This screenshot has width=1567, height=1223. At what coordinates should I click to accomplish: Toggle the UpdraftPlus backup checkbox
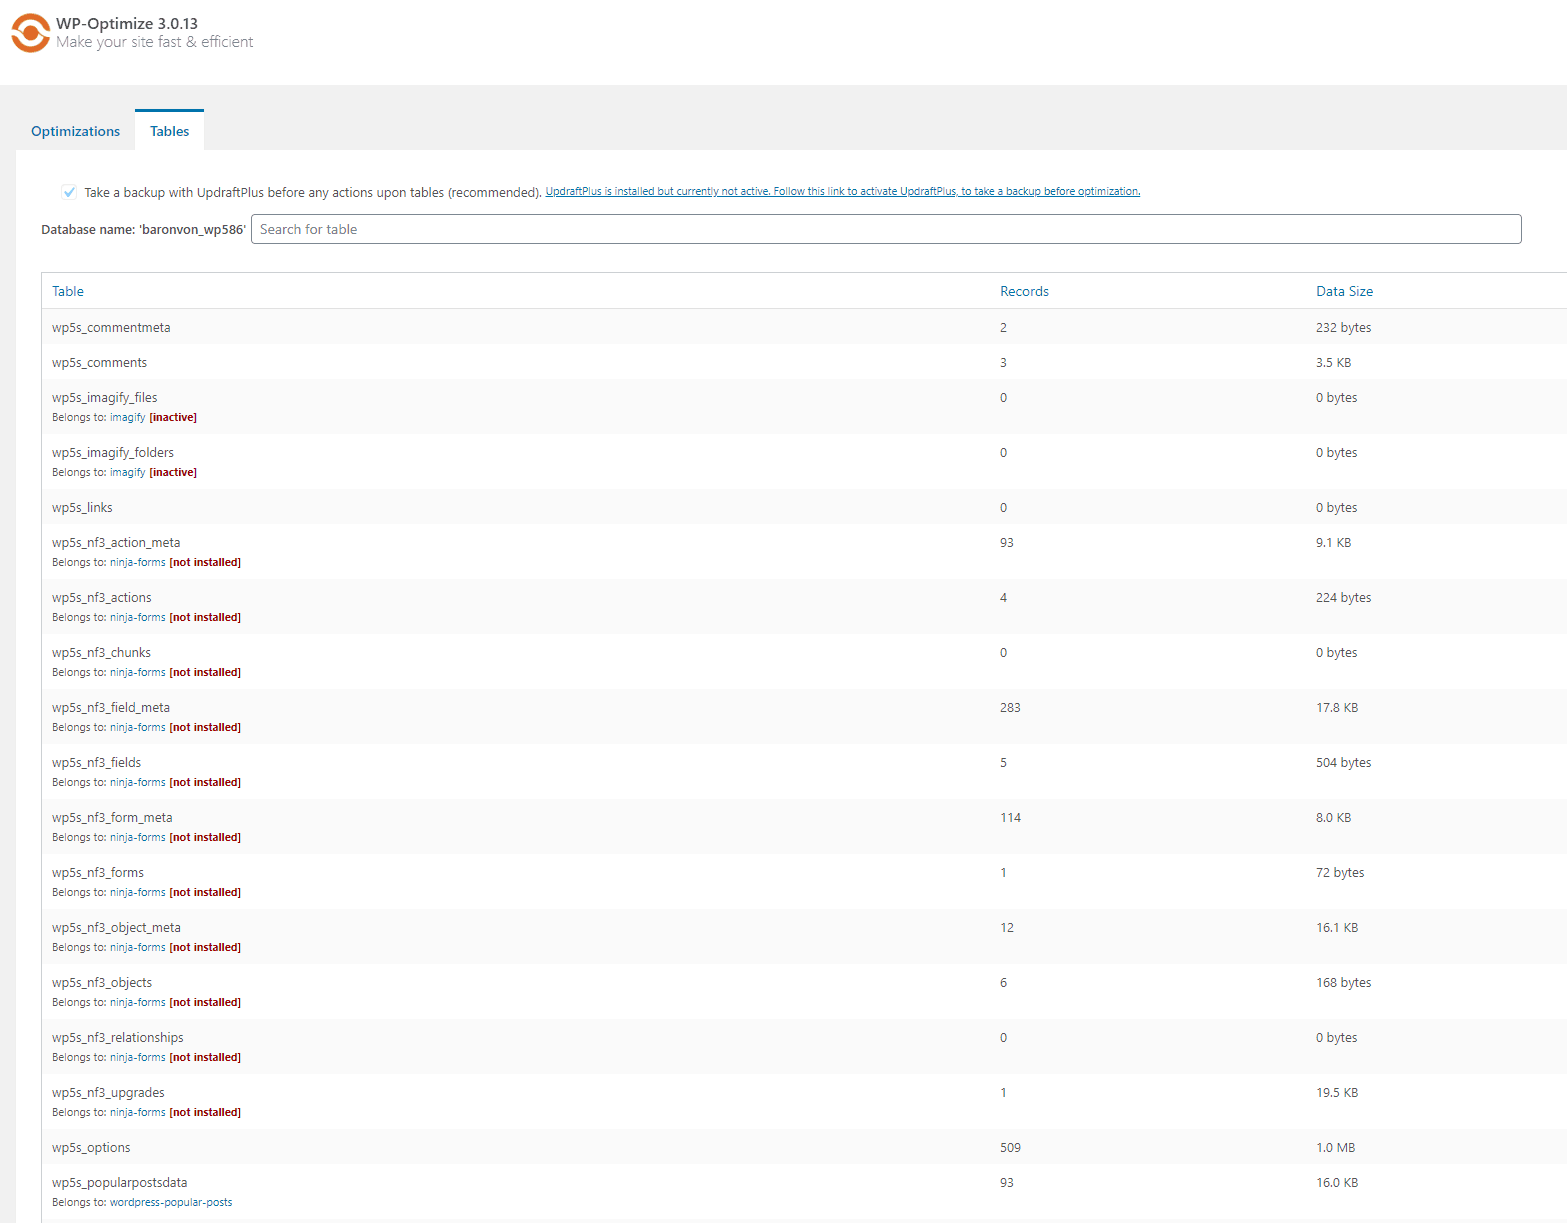(69, 192)
